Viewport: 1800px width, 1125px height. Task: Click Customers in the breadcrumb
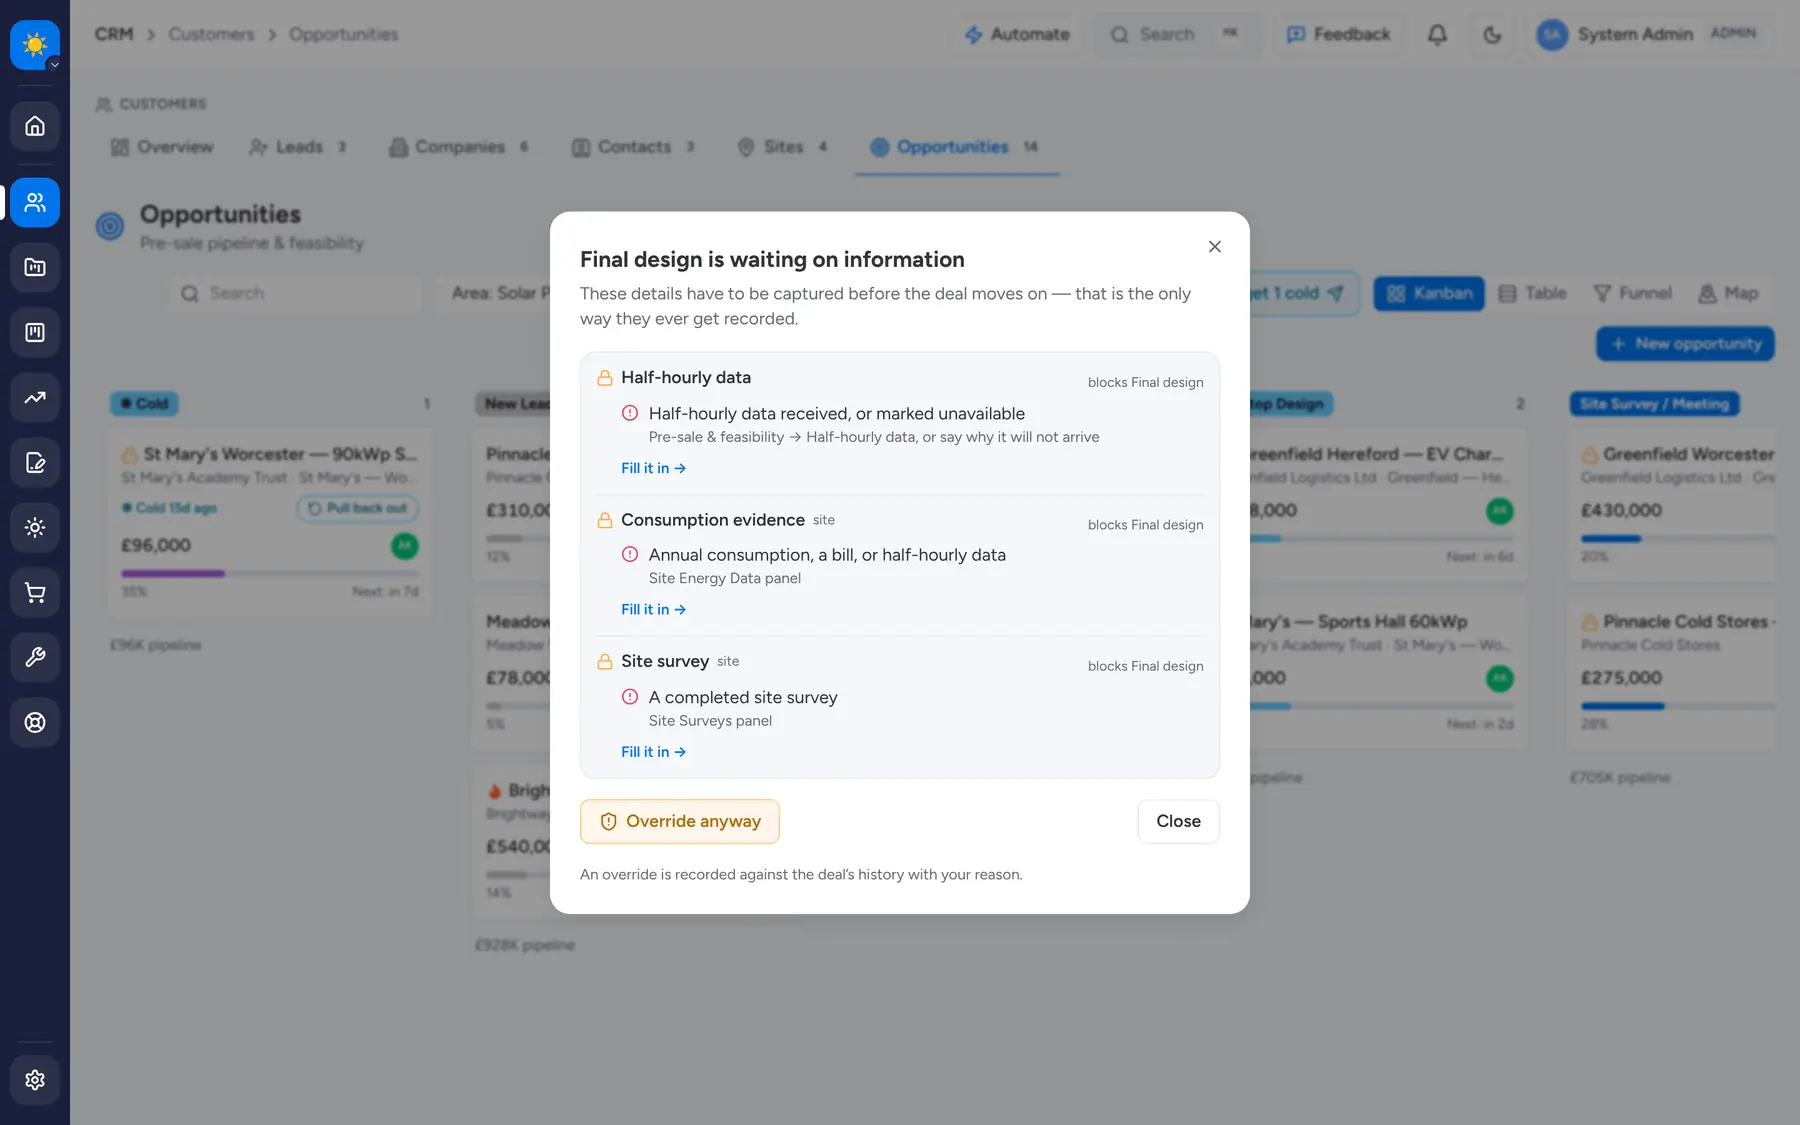(211, 35)
